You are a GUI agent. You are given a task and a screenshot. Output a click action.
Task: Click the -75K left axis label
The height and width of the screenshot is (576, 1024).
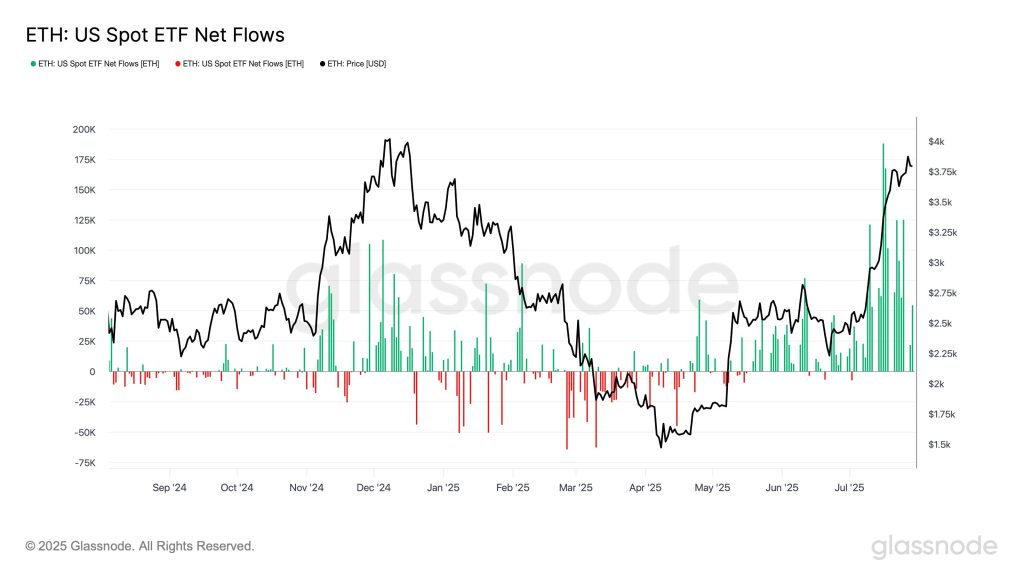(85, 463)
